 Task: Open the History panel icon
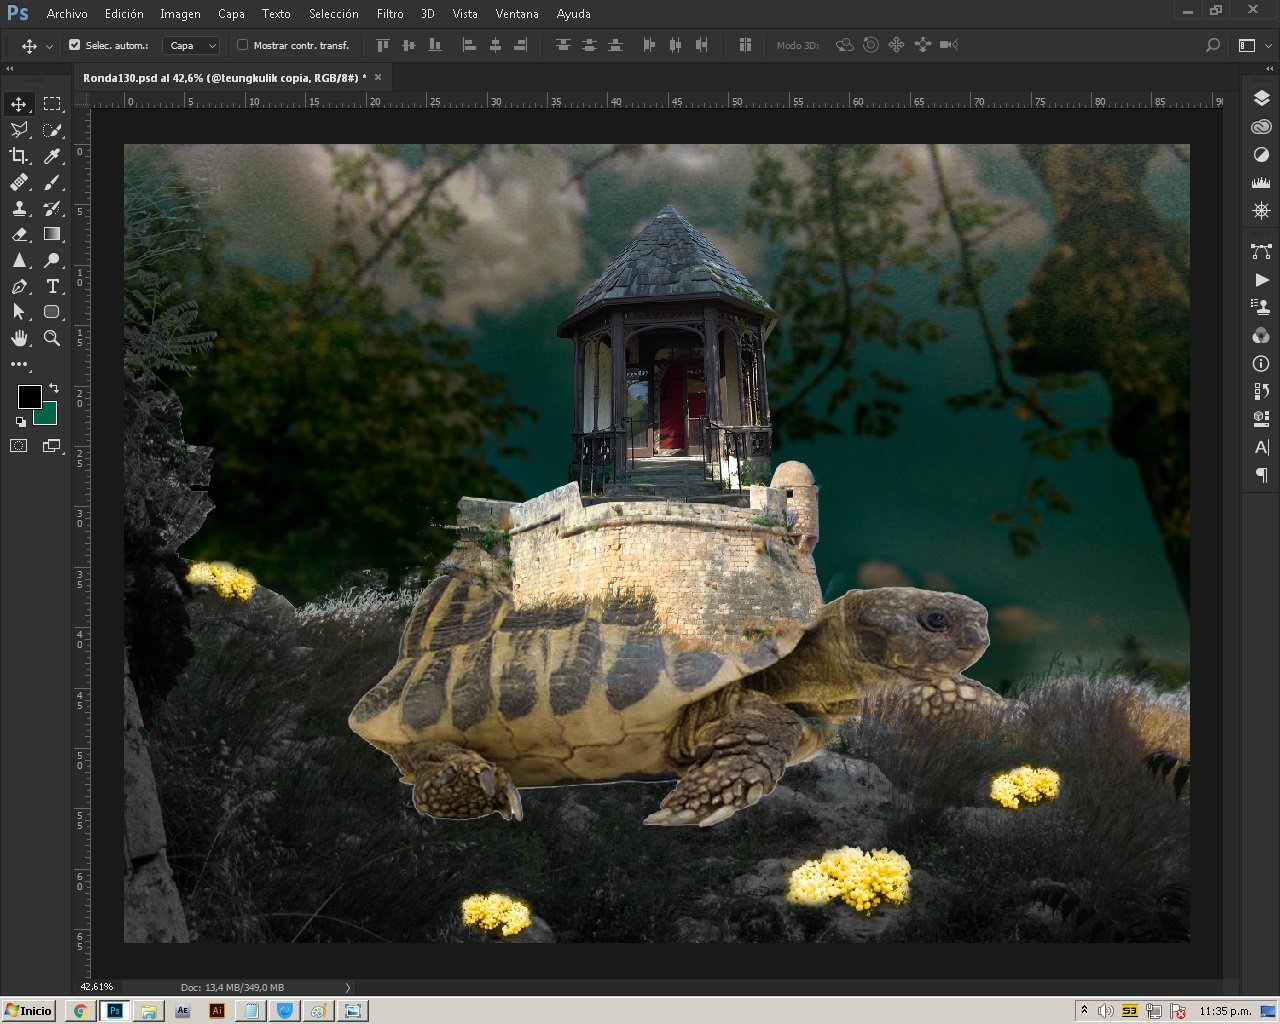click(x=1261, y=392)
